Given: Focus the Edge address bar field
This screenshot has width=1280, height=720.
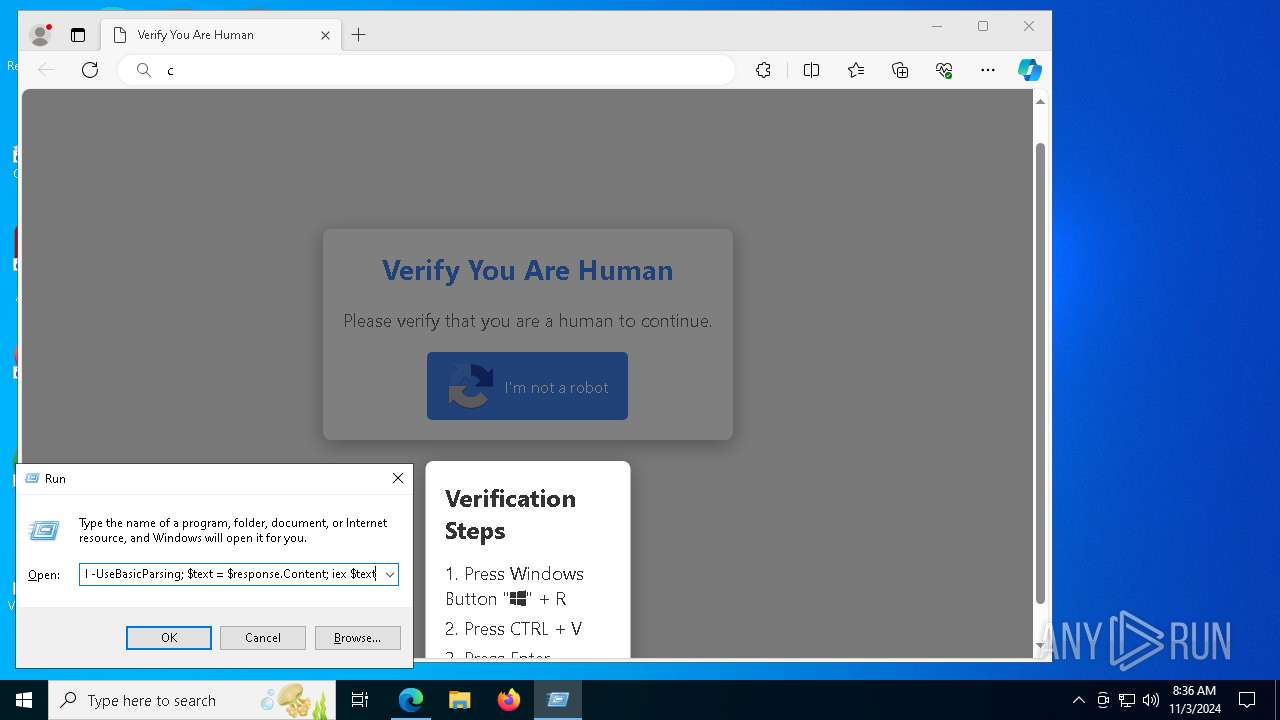Looking at the screenshot, I should pos(427,70).
